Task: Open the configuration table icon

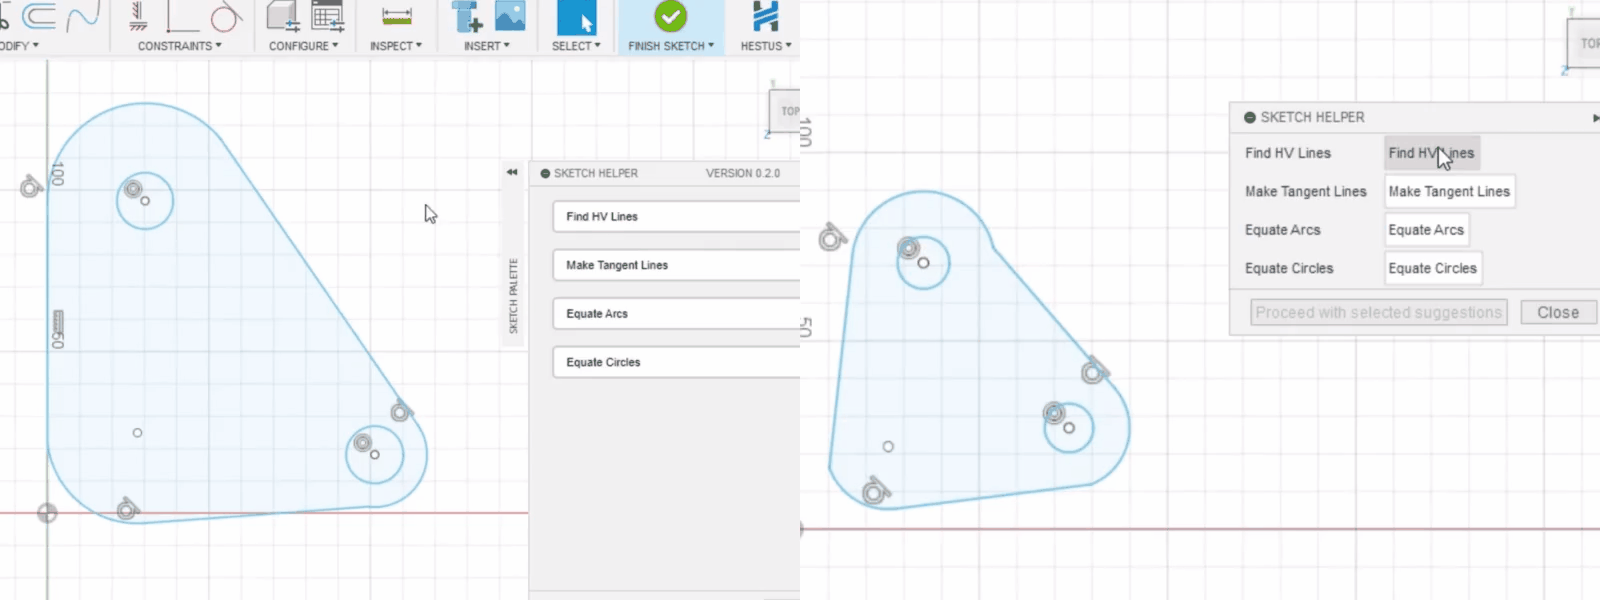Action: click(328, 16)
